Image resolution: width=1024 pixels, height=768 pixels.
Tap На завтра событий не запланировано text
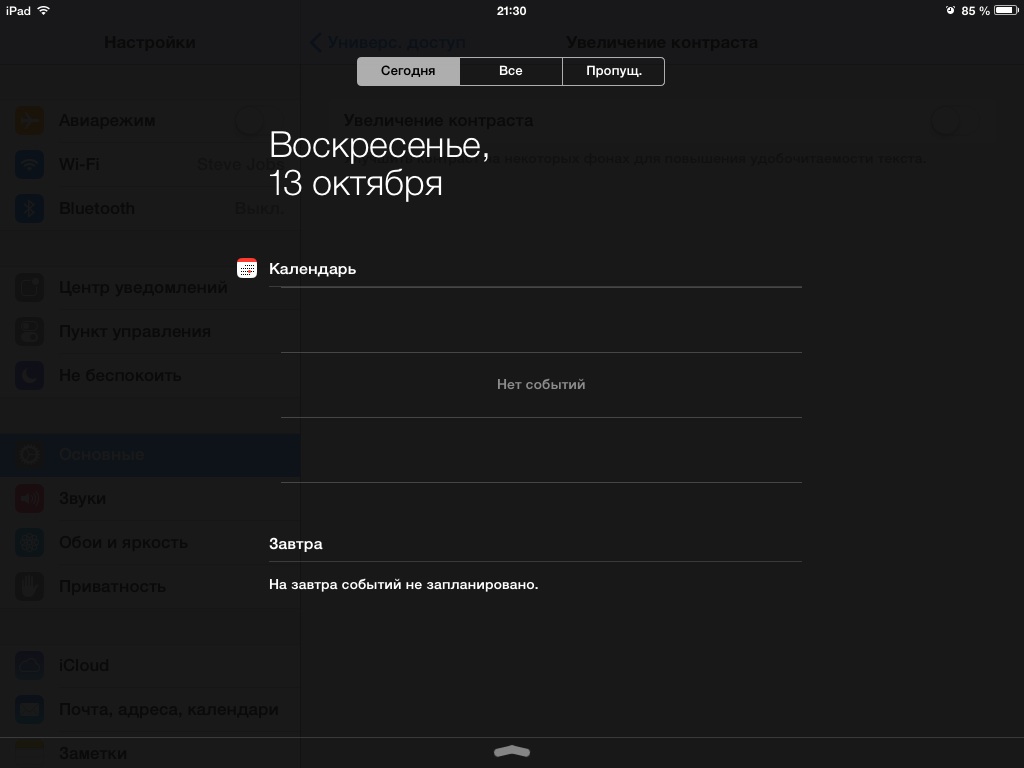pos(404,584)
